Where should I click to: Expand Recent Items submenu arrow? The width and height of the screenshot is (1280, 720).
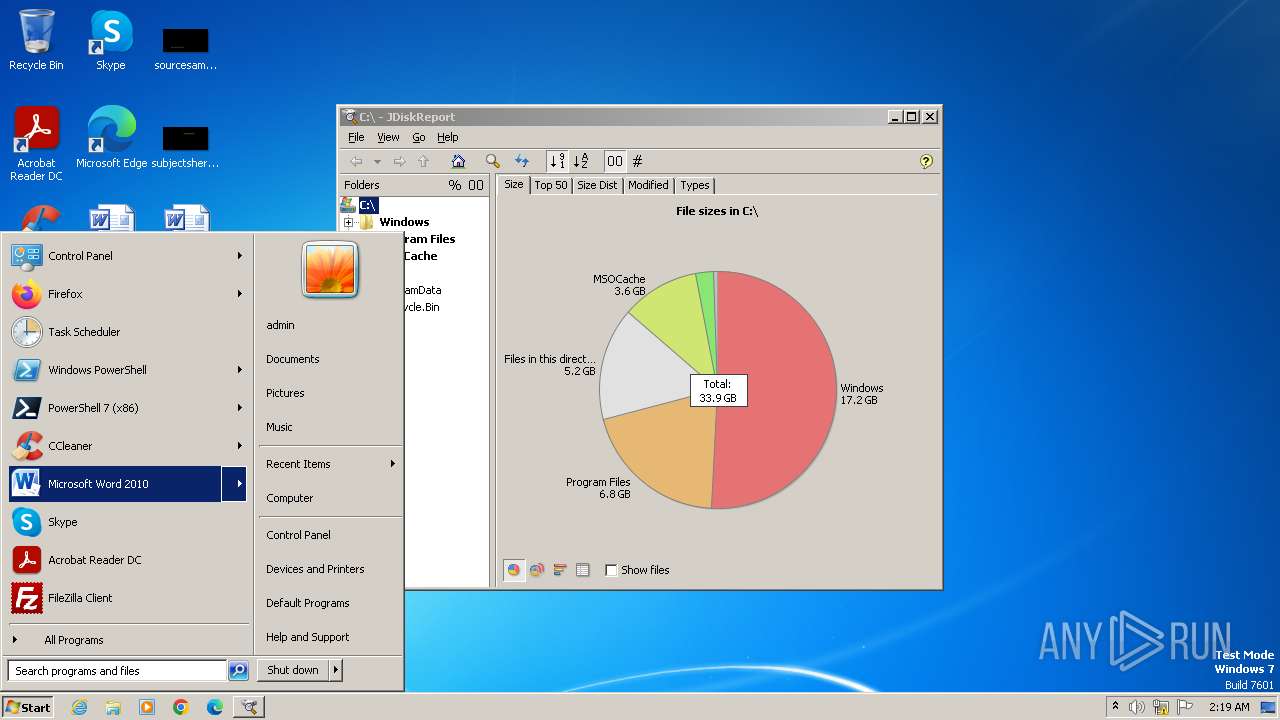click(x=392, y=464)
